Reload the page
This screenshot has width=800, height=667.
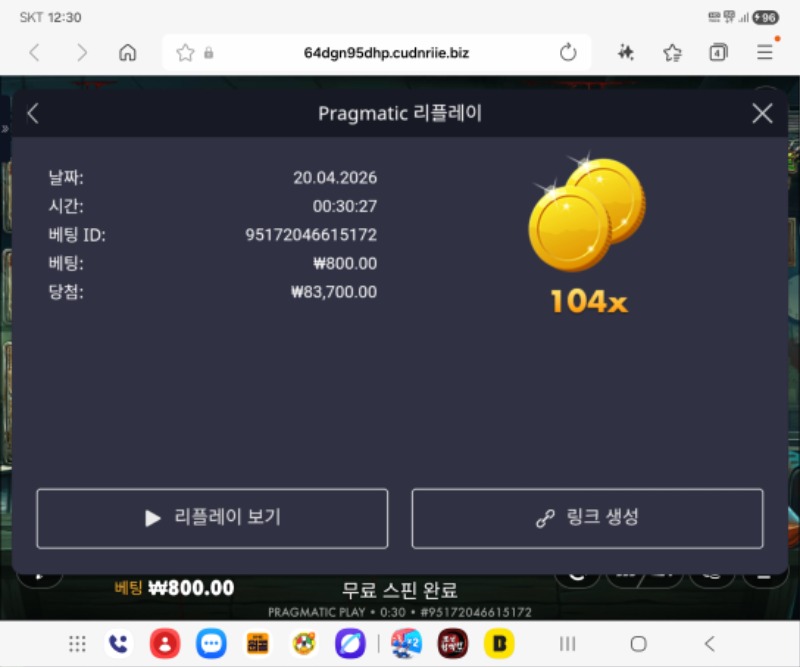click(x=568, y=53)
